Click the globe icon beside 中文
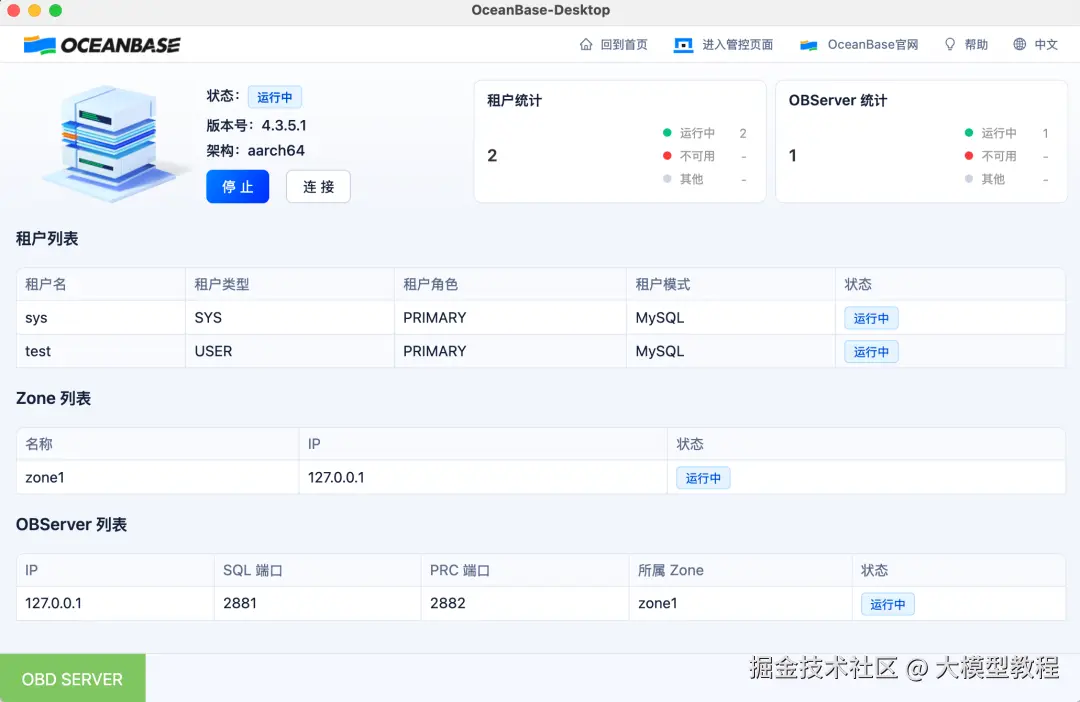Screen dimensions: 1080x702 pyautogui.click(x=1017, y=44)
